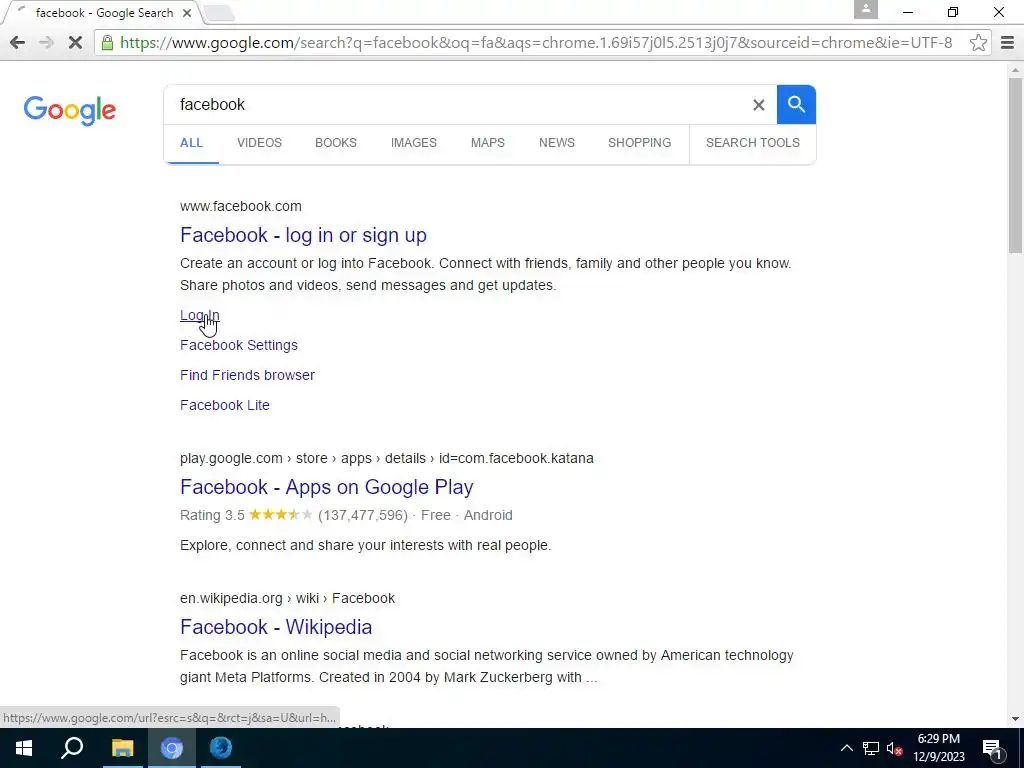This screenshot has width=1024, height=768.
Task: Switch to the NEWS search tab
Action: coord(556,142)
